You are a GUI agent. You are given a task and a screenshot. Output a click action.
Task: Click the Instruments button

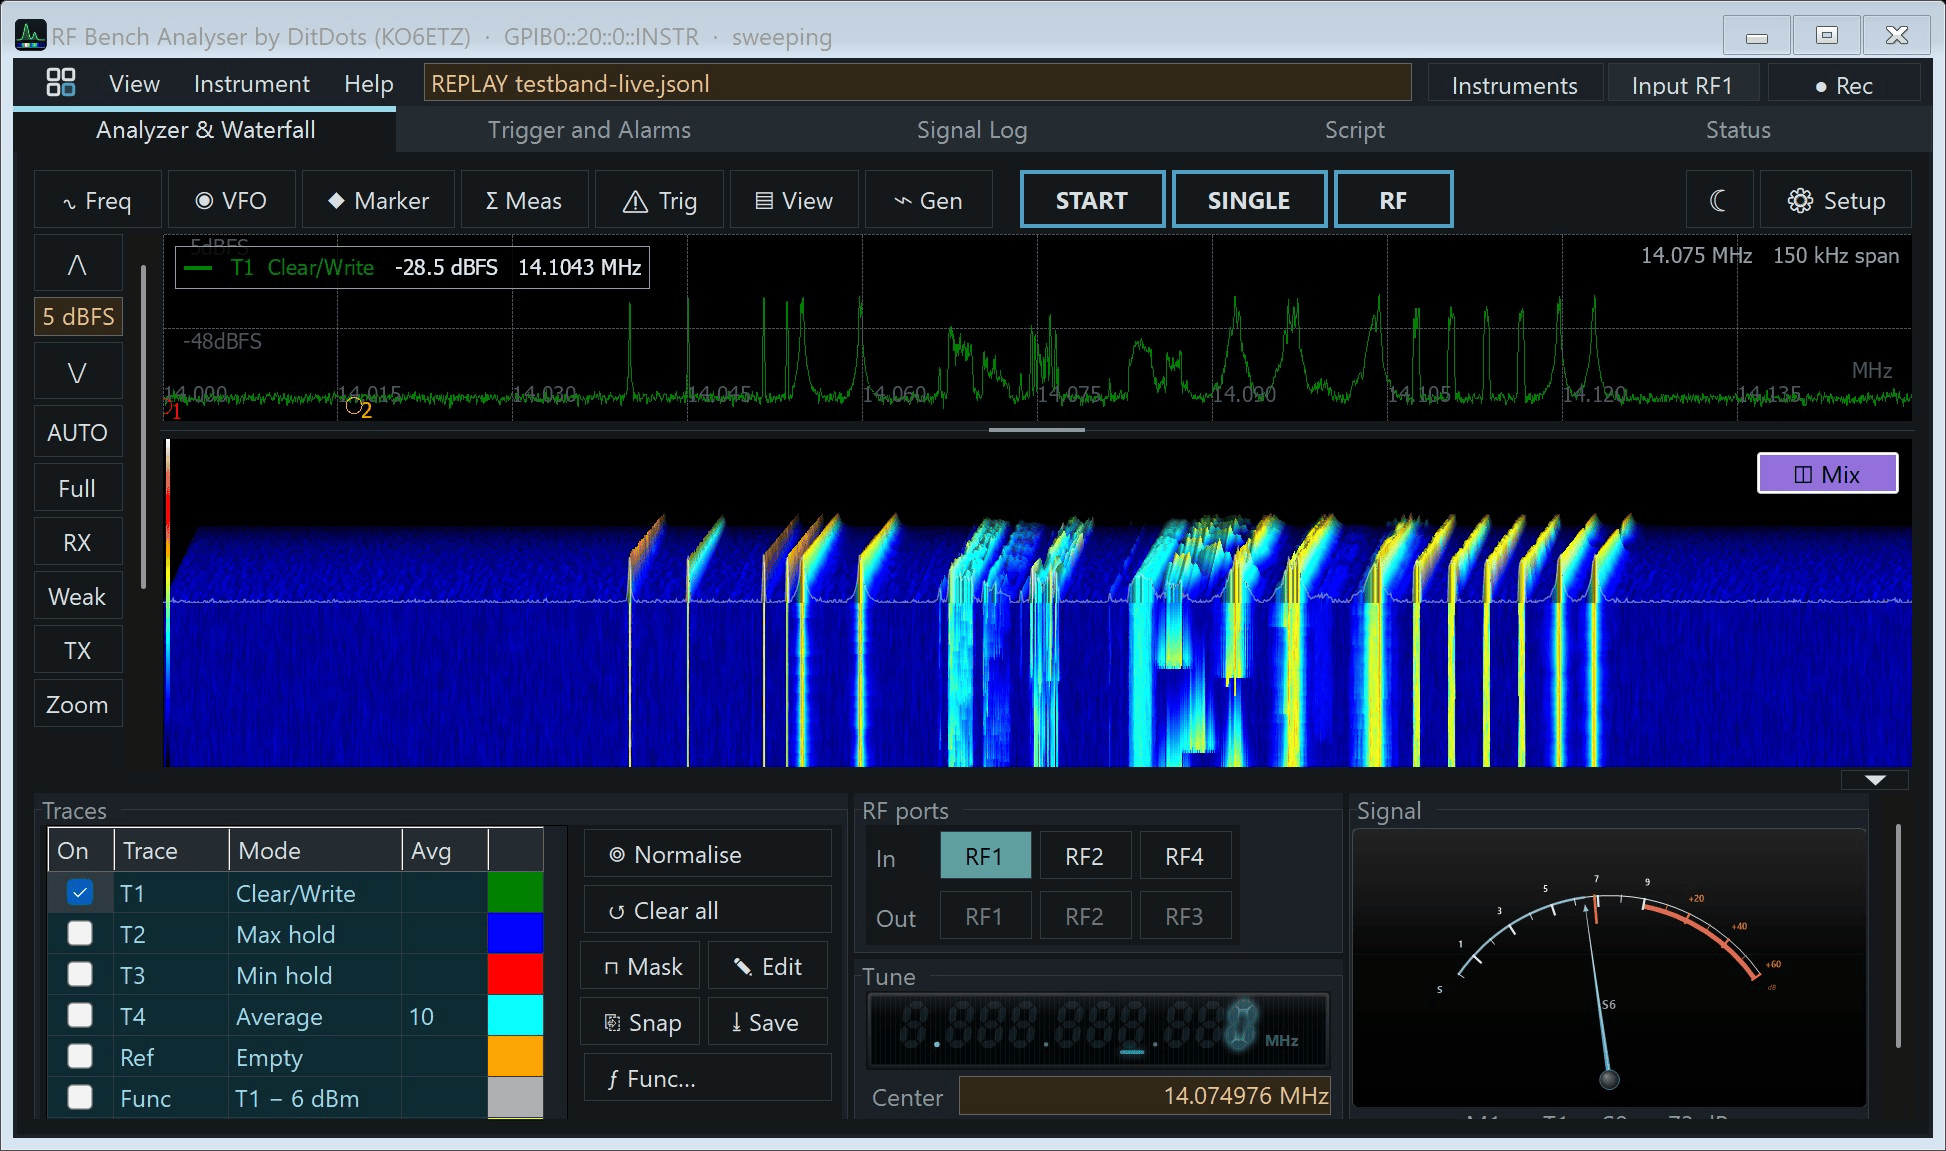(1514, 85)
